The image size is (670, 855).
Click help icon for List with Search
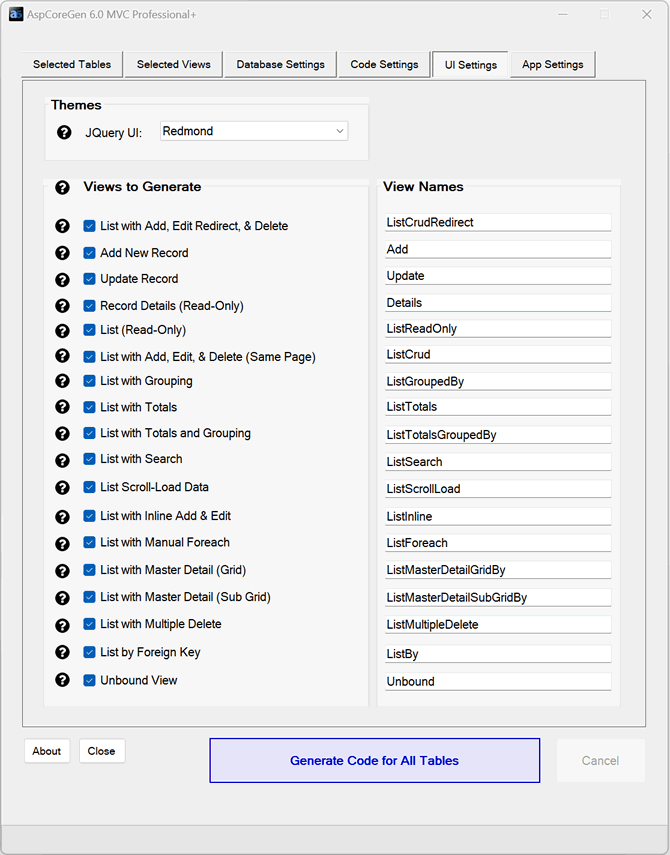click(x=63, y=460)
